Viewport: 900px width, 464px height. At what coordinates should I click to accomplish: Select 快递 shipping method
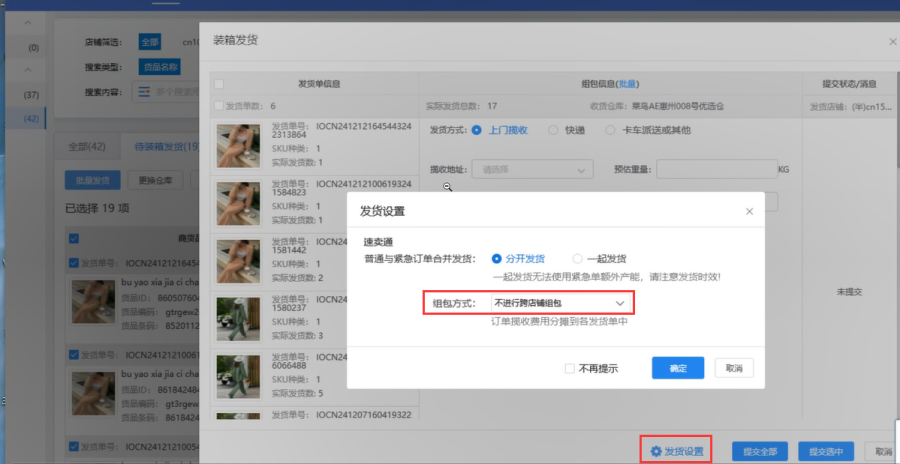(x=567, y=130)
